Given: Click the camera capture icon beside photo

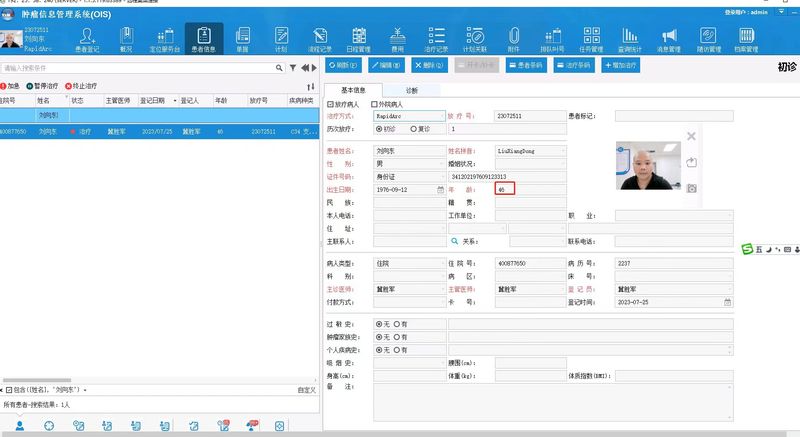Looking at the screenshot, I should [691, 188].
